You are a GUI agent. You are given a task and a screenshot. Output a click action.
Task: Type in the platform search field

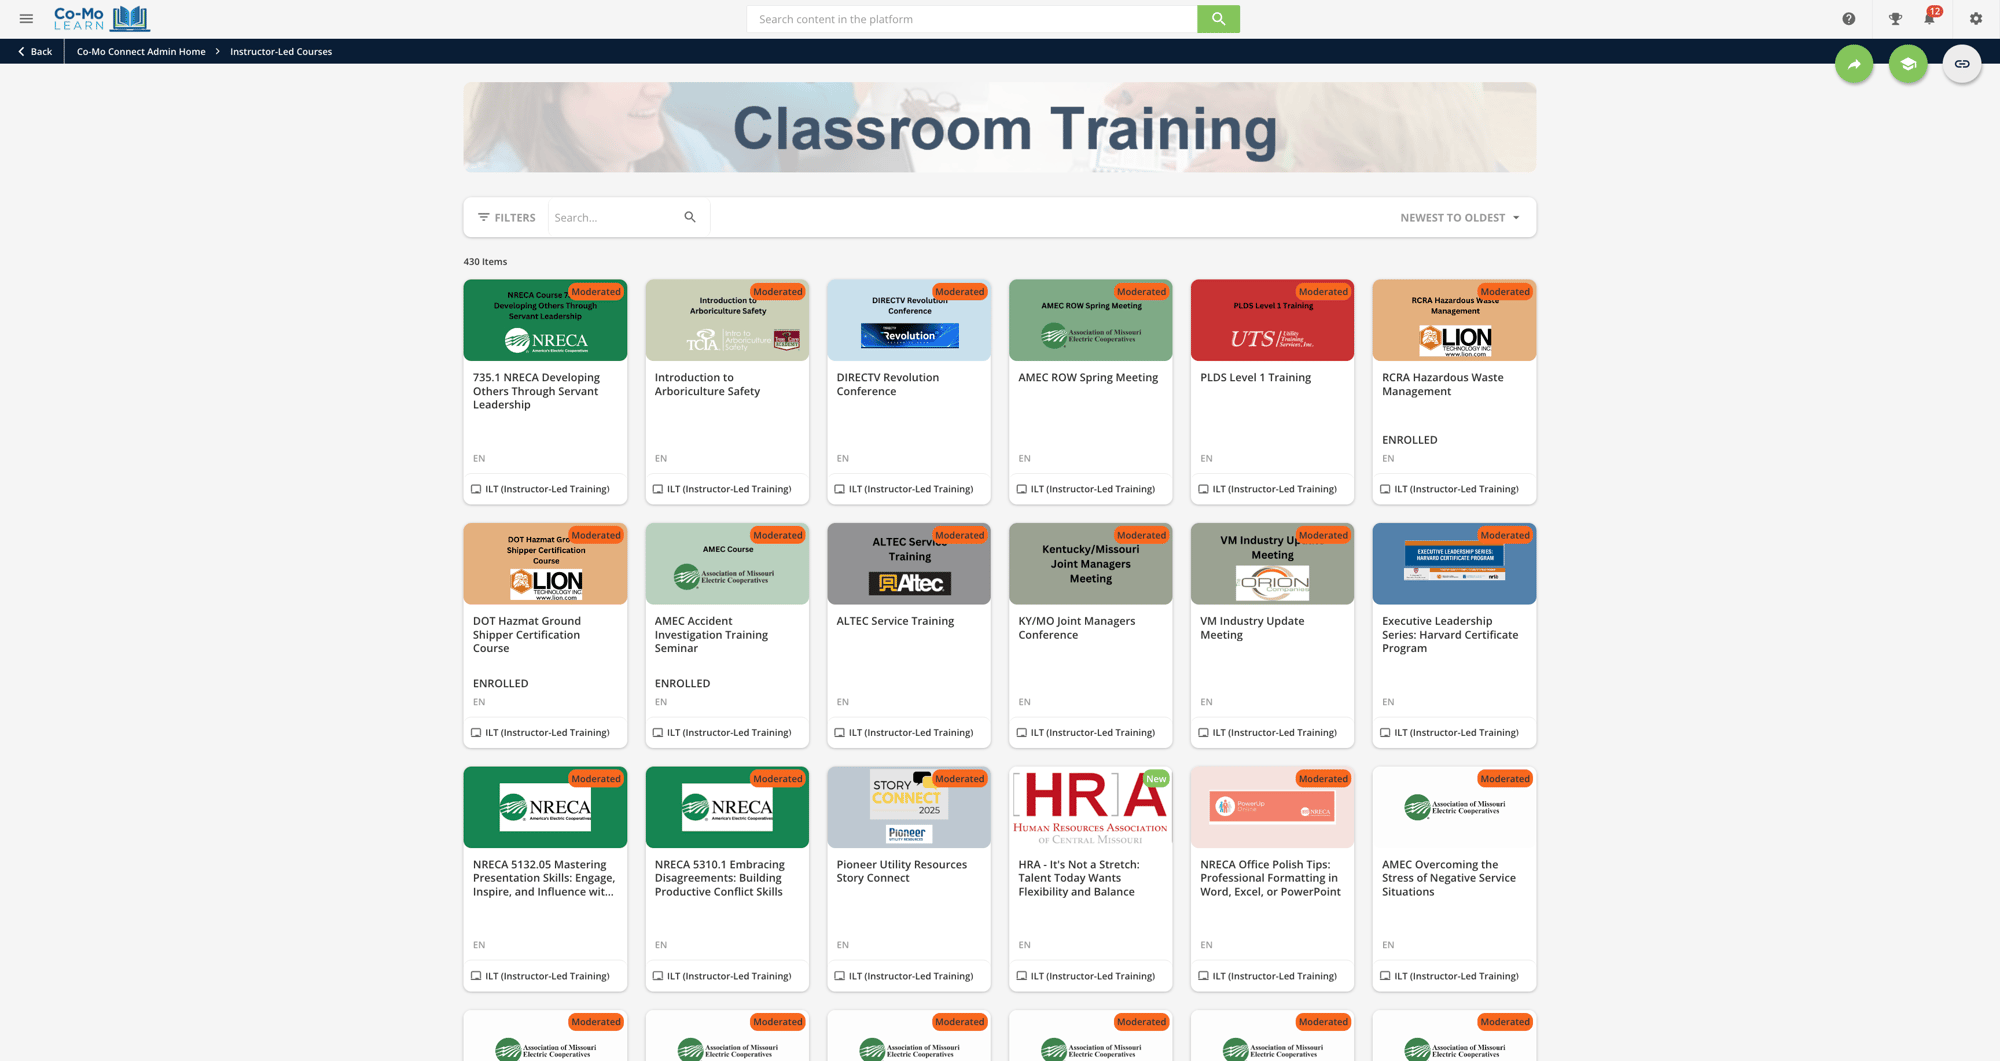(971, 19)
